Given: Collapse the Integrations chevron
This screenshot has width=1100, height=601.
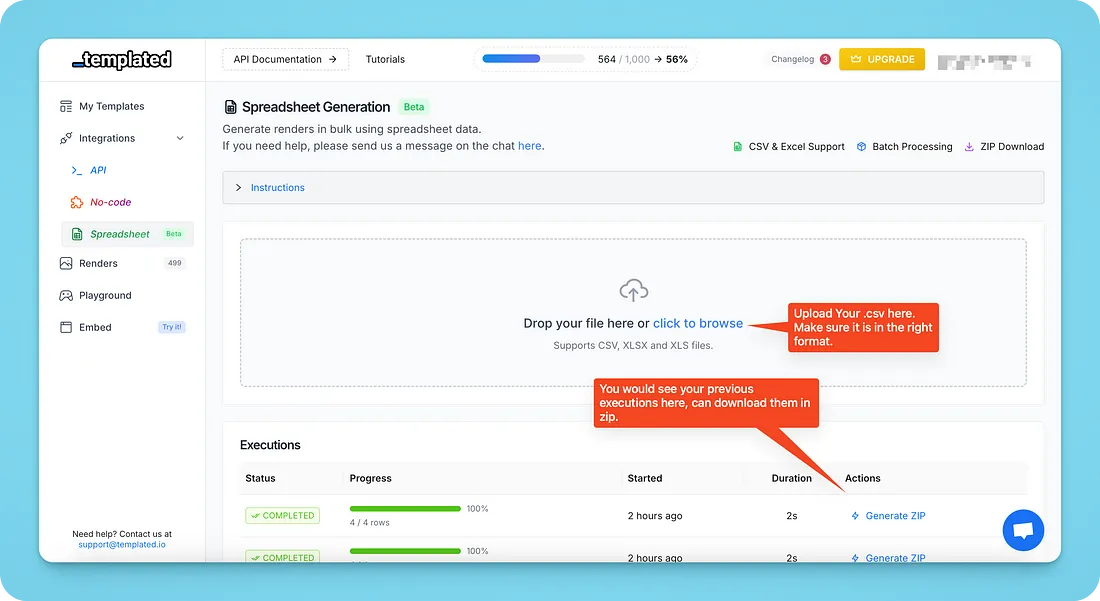Looking at the screenshot, I should coord(180,138).
